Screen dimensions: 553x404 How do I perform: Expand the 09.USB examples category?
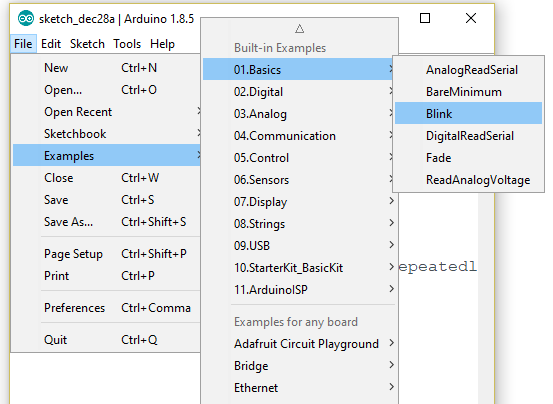click(299, 246)
